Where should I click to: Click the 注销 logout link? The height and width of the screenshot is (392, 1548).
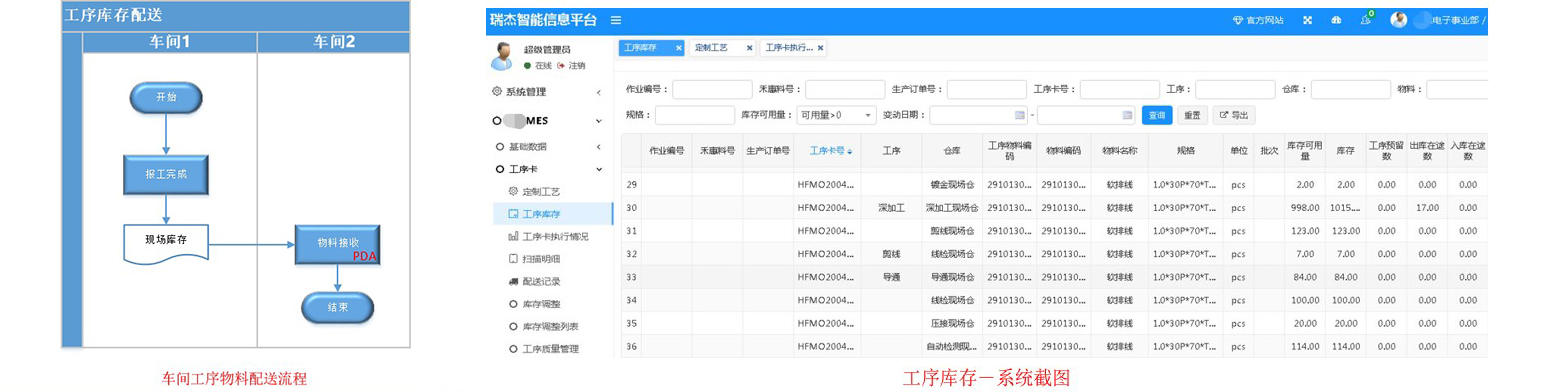pyautogui.click(x=572, y=65)
